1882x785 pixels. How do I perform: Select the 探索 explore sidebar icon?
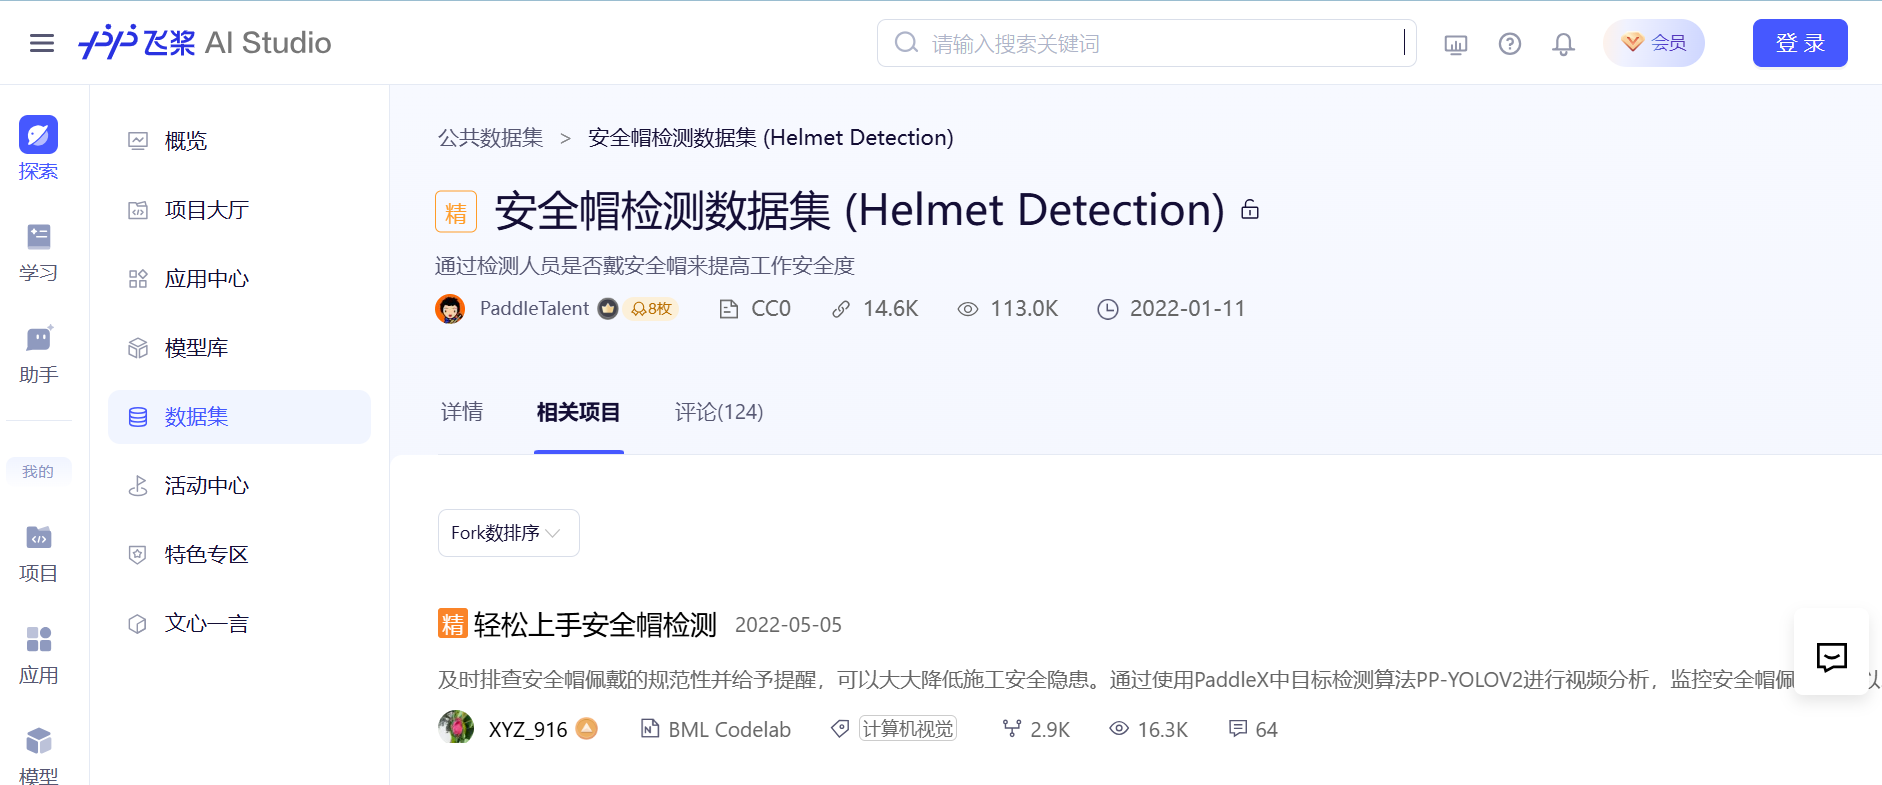tap(38, 148)
